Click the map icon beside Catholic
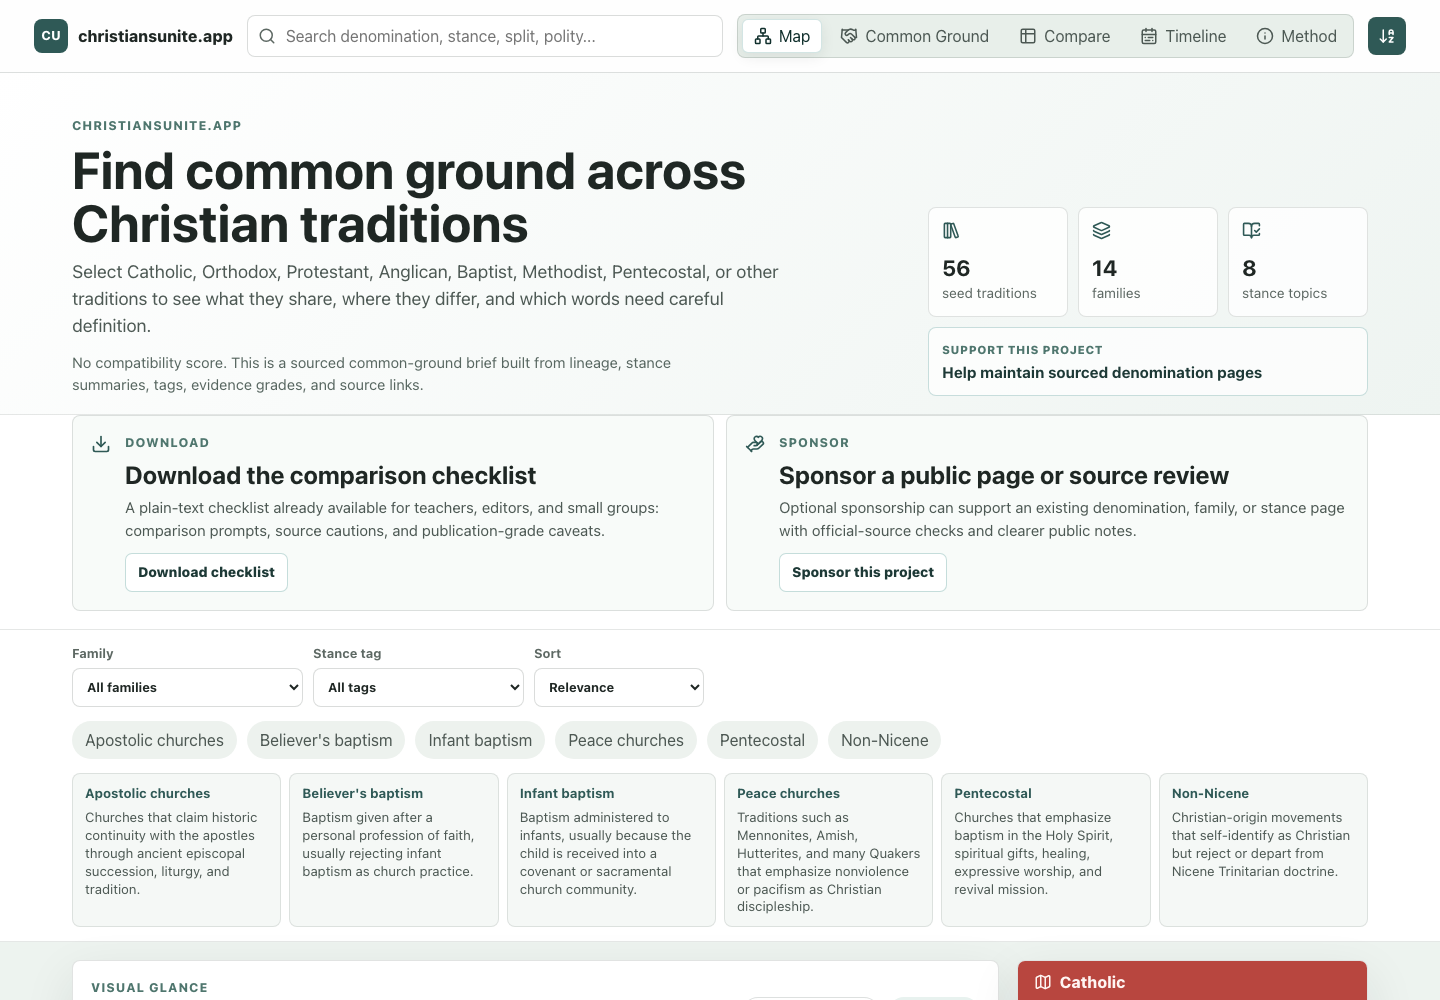 [x=1043, y=982]
